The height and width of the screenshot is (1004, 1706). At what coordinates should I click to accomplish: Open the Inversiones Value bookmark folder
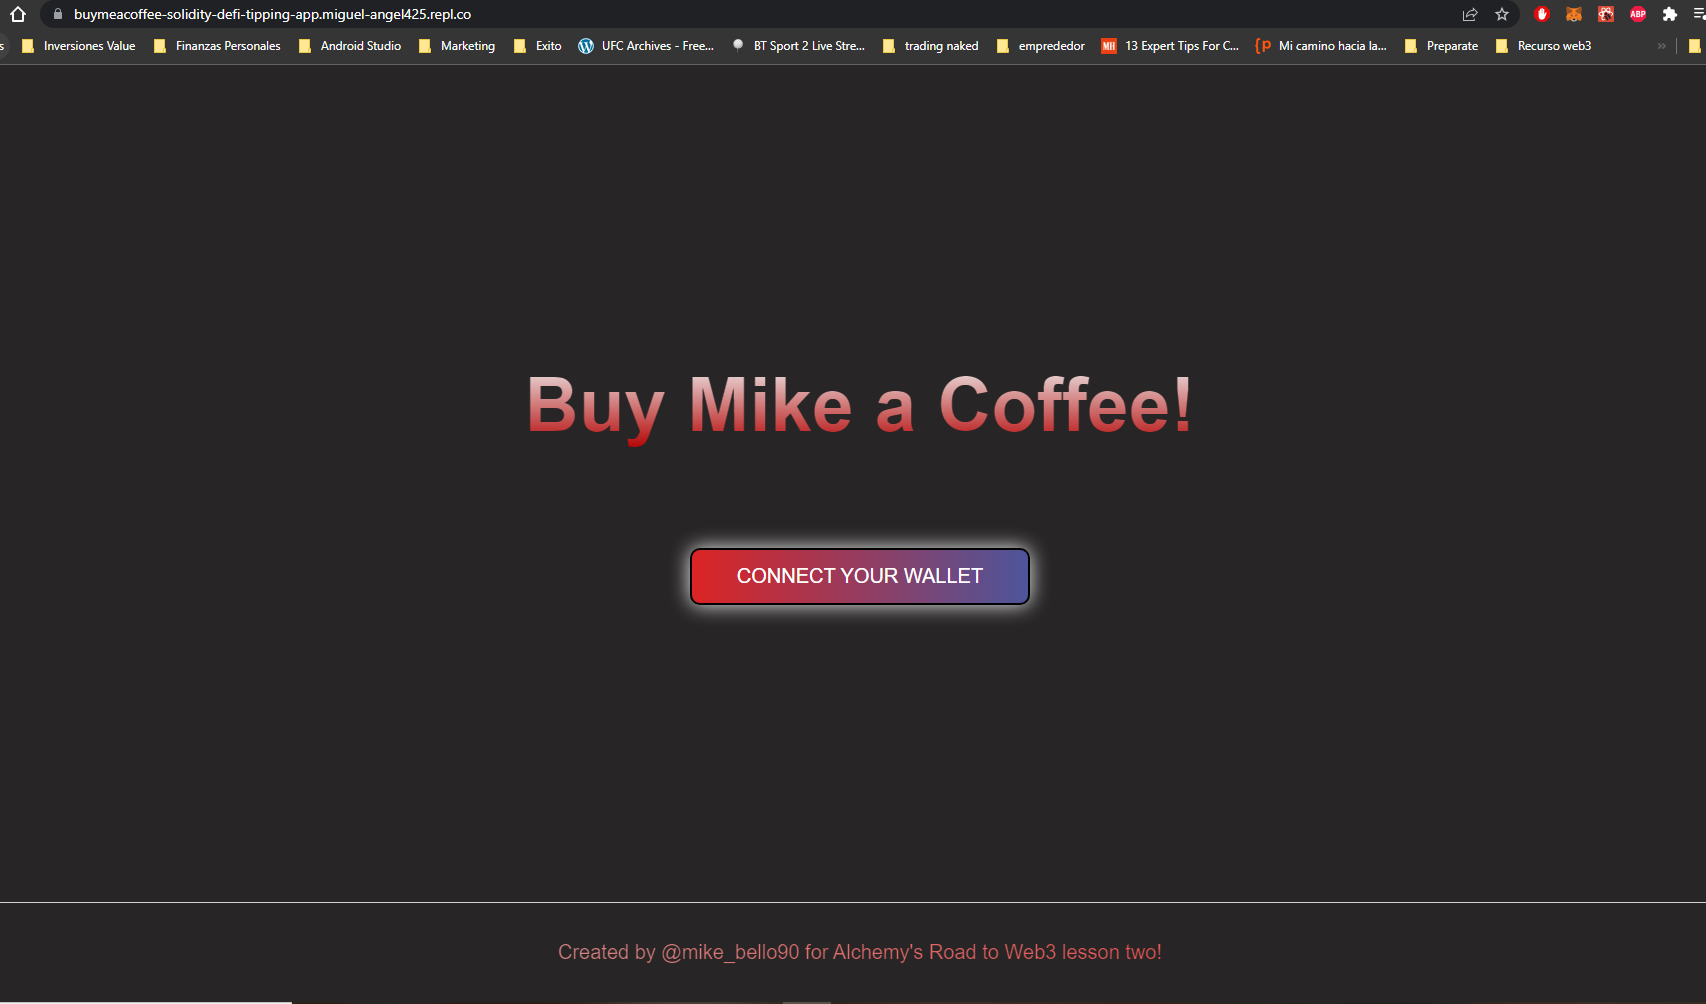pos(79,46)
